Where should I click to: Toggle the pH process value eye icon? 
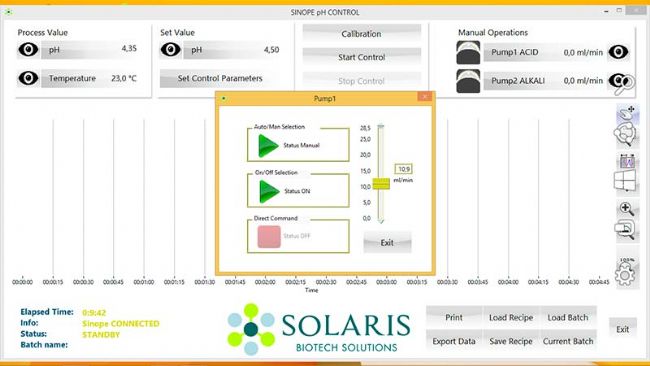(x=28, y=50)
